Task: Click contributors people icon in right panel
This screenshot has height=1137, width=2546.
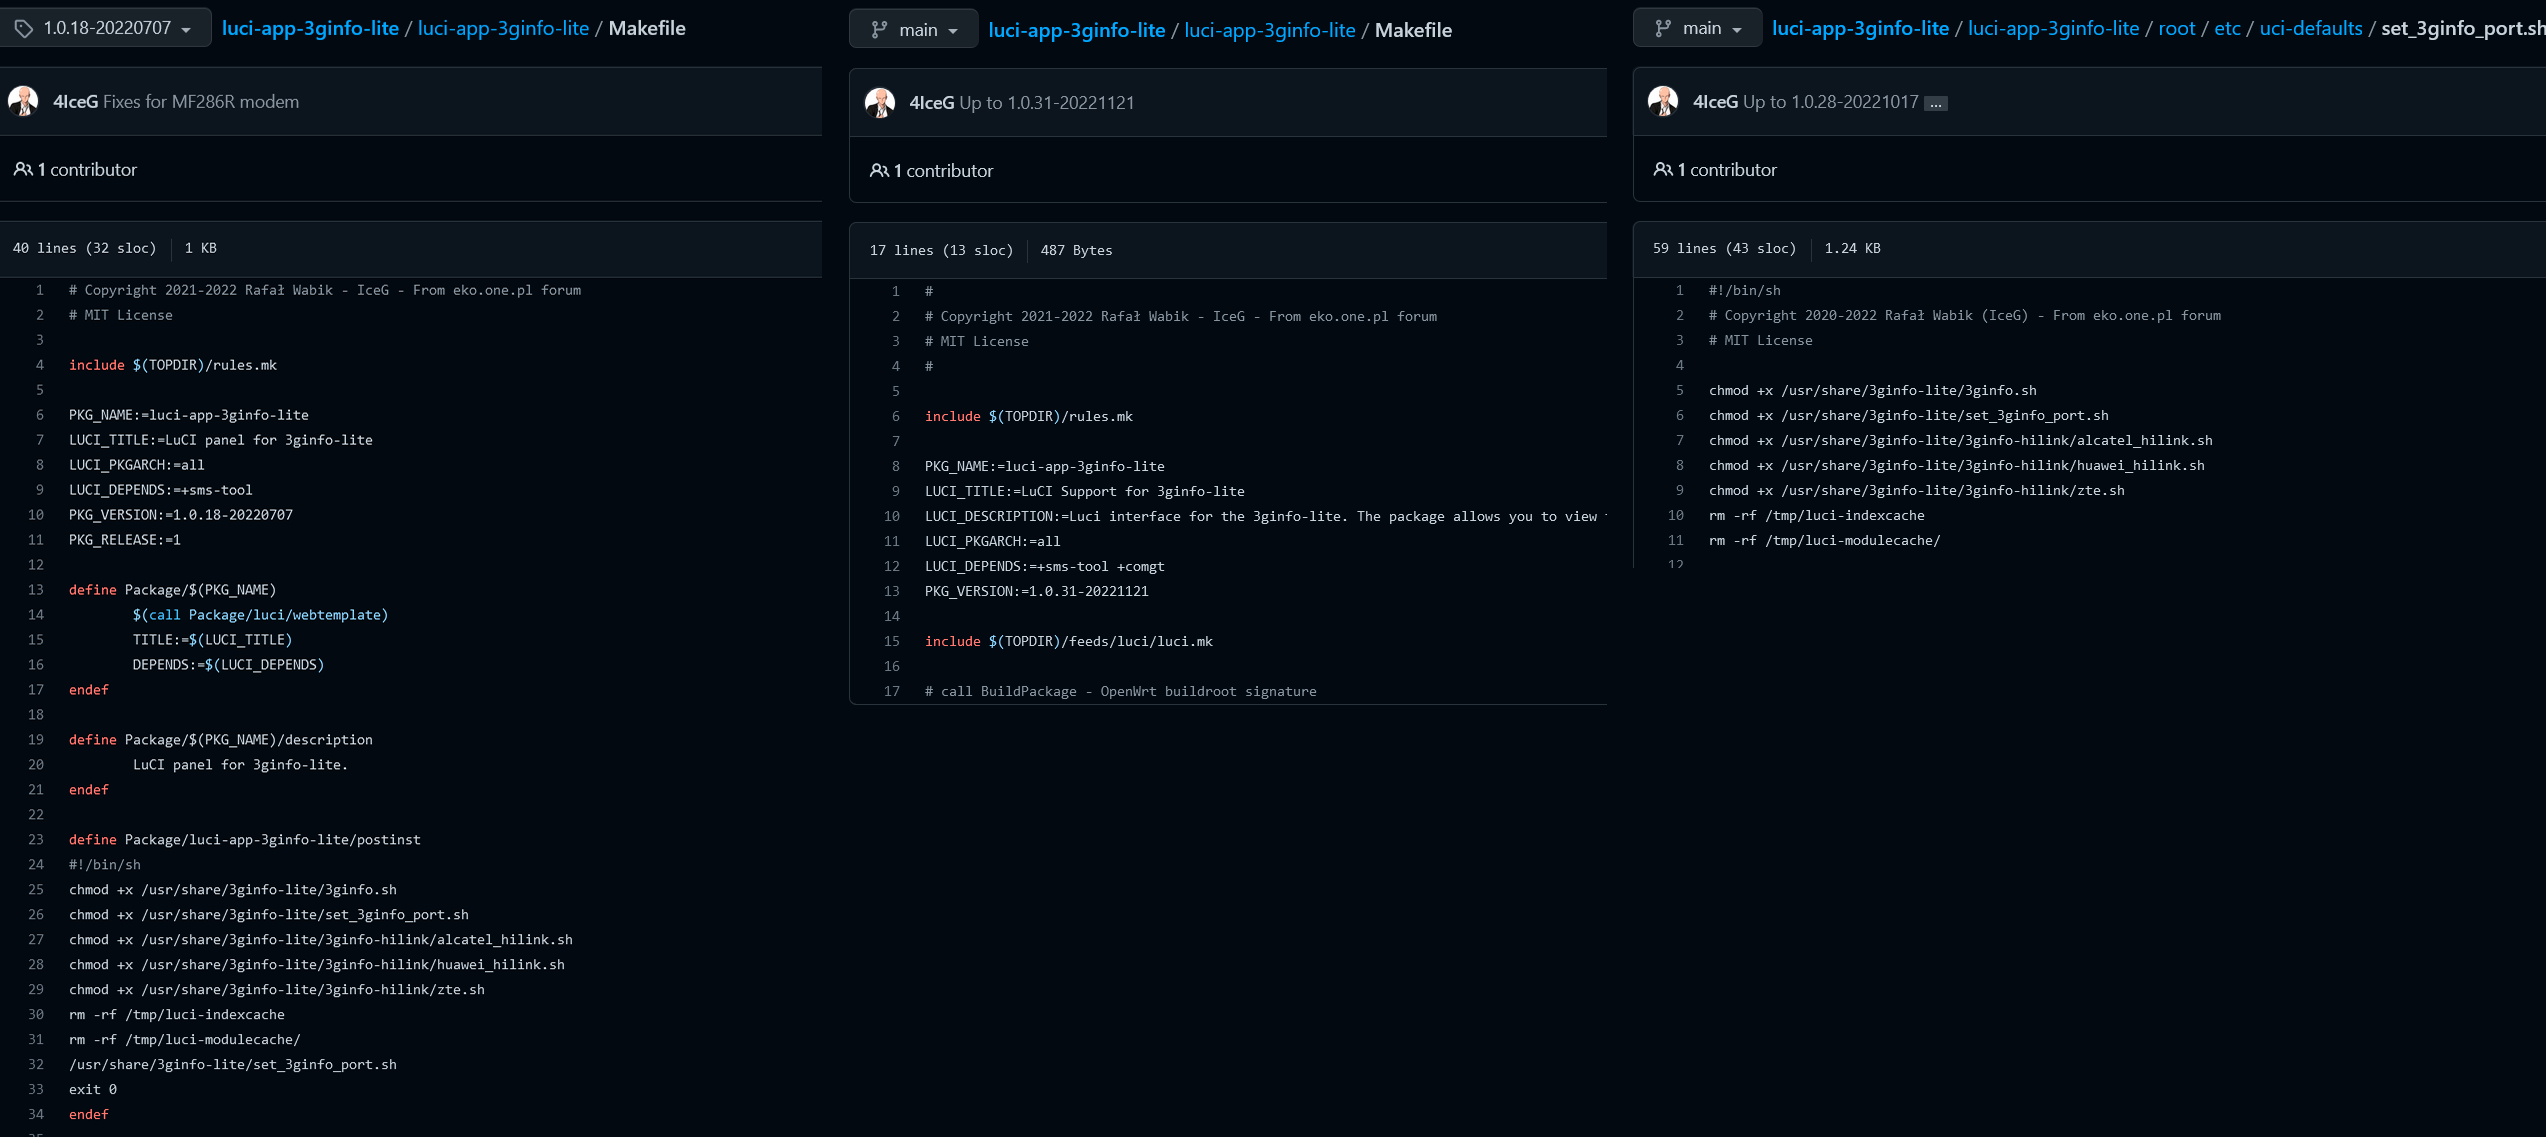Action: (x=1662, y=170)
